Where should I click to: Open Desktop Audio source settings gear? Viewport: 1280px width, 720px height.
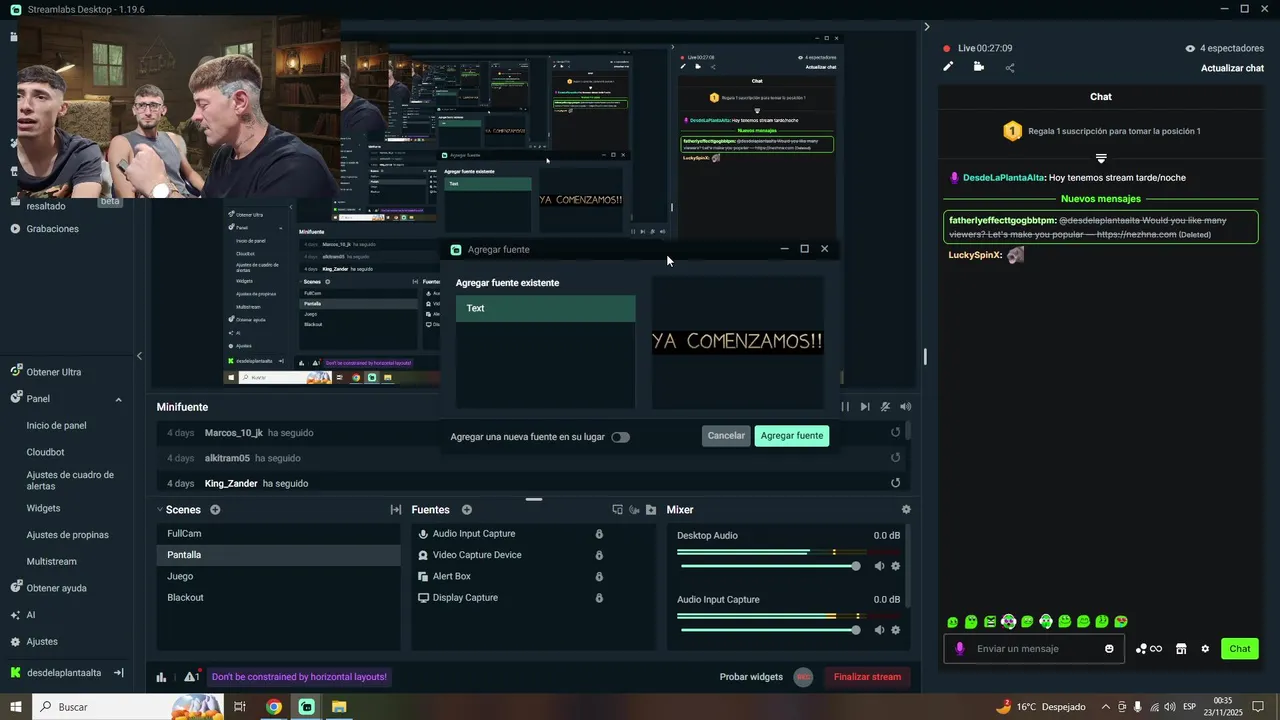895,566
